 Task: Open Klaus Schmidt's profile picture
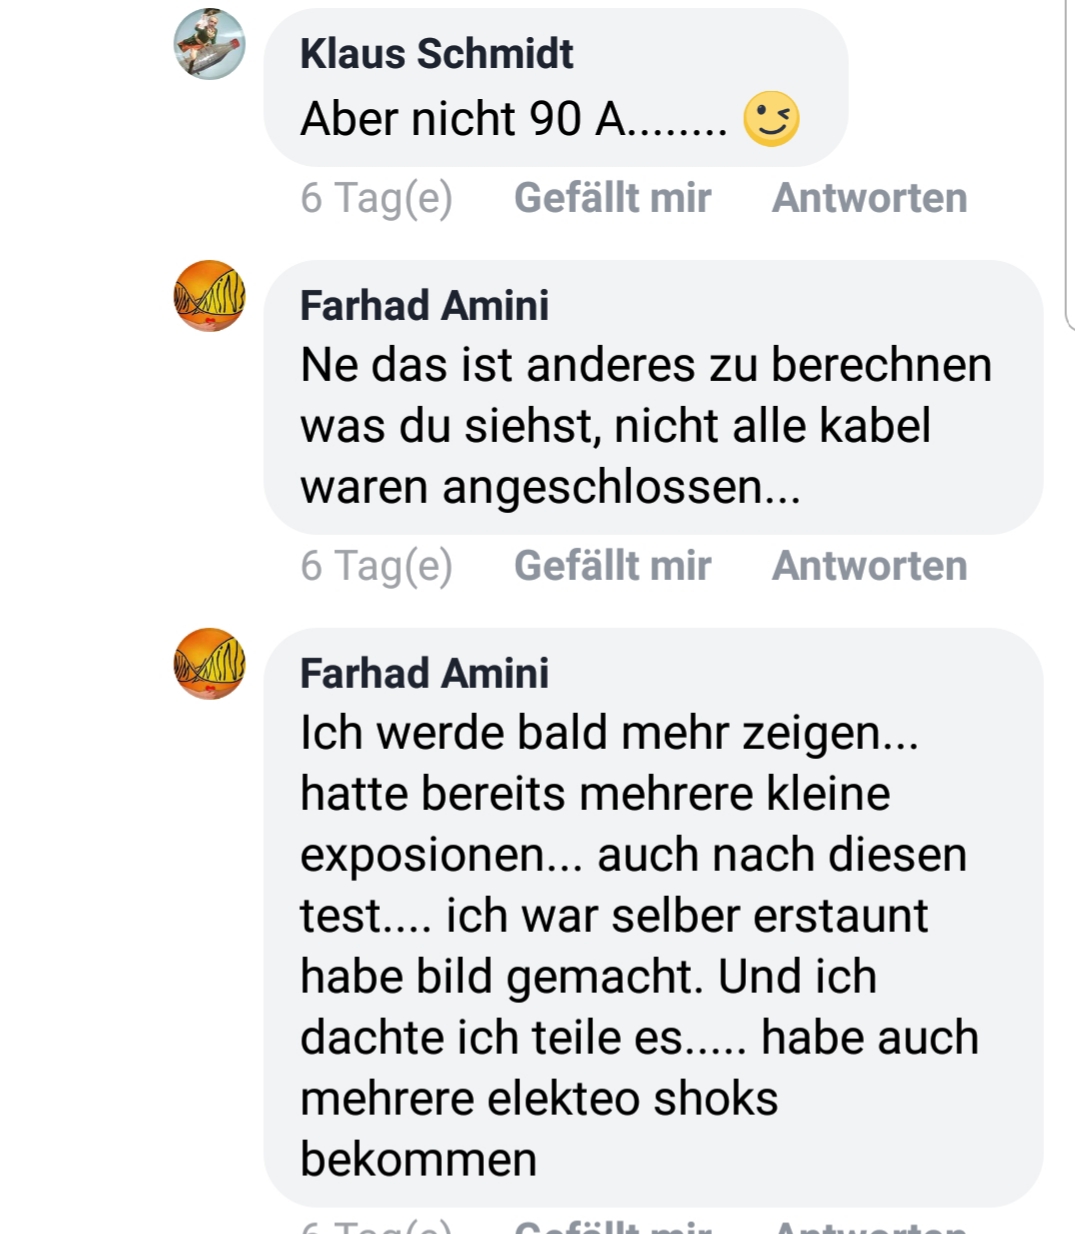point(209,44)
